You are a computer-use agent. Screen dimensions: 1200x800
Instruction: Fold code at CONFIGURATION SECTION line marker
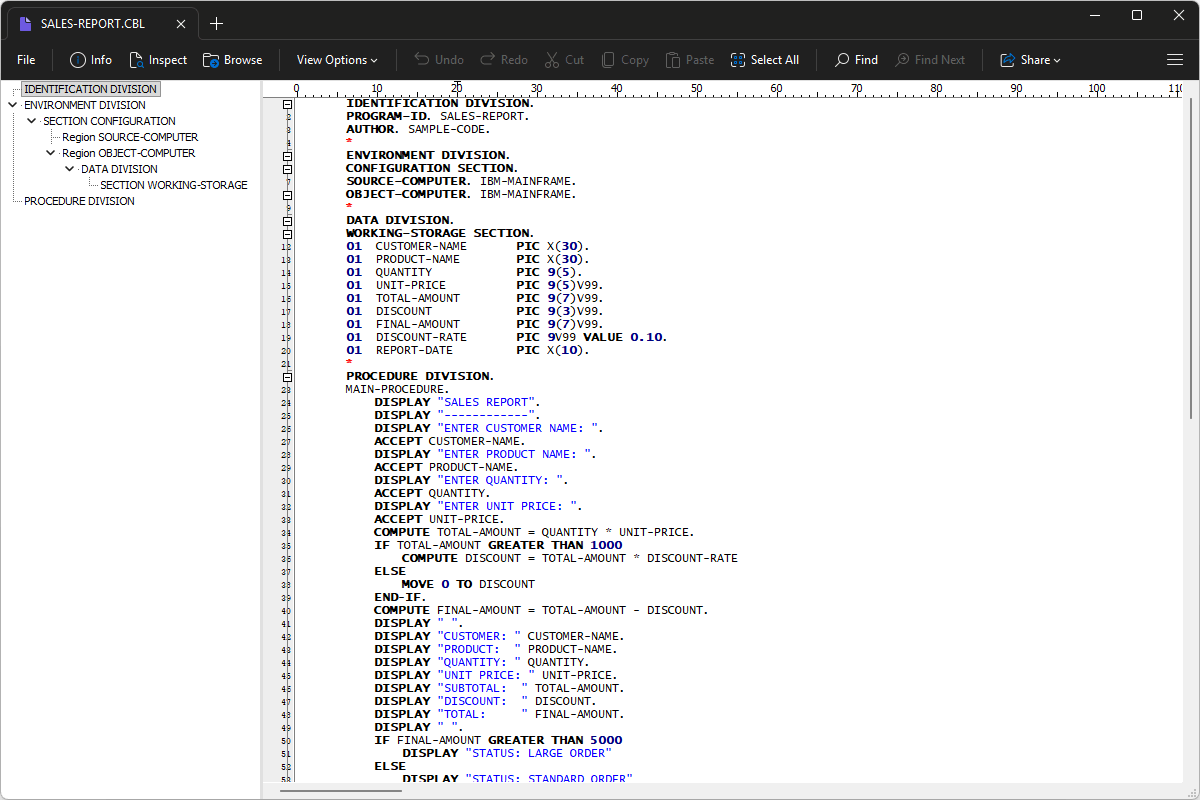point(288,168)
